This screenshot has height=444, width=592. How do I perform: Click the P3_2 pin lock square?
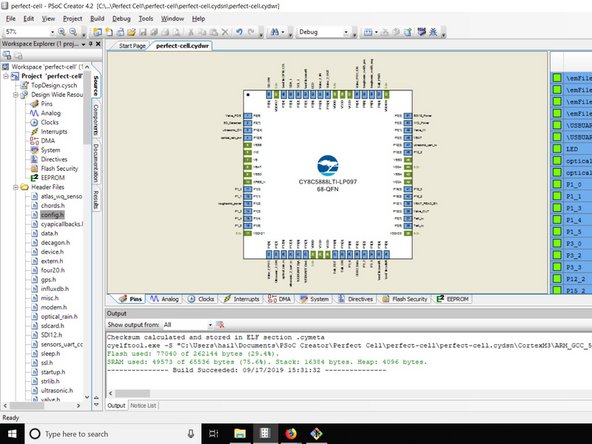point(557,255)
